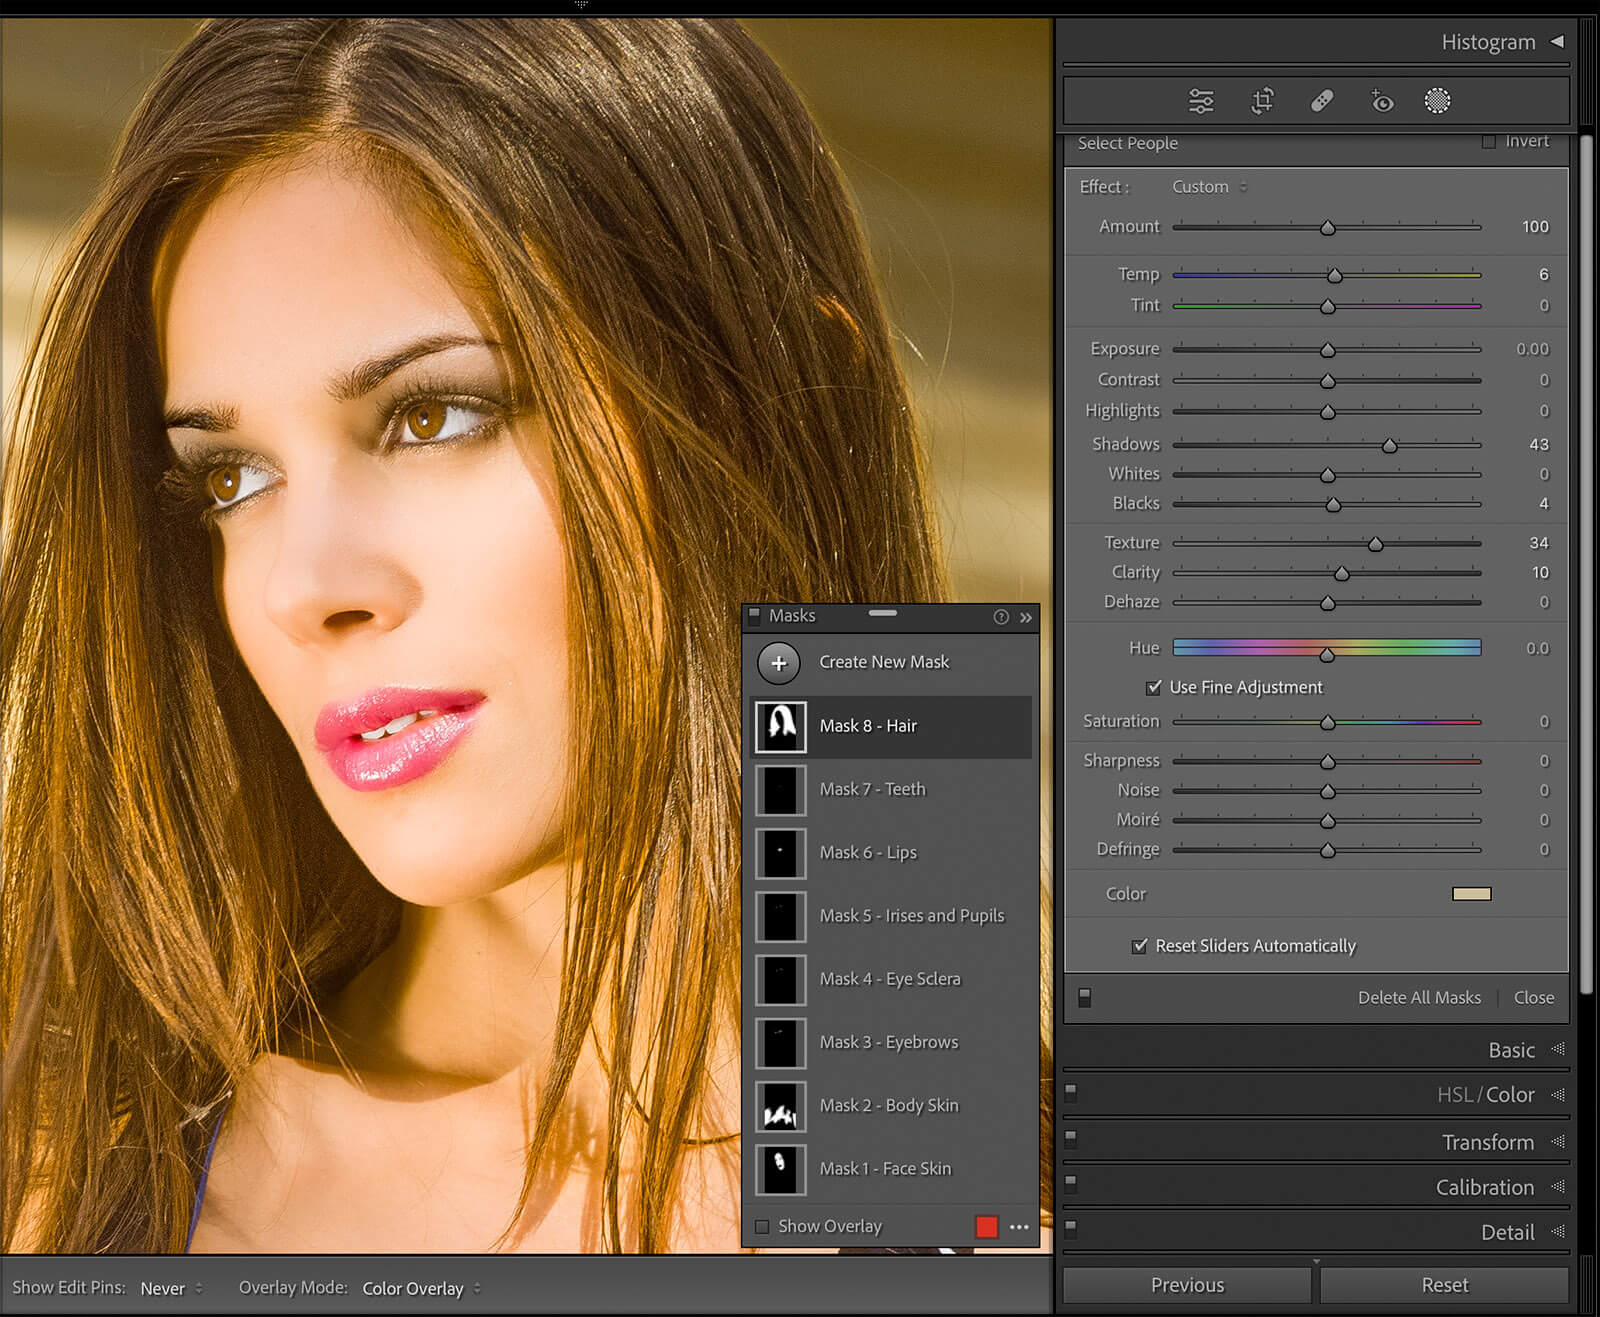
Task: Select the Crop overlay tool
Action: click(1262, 101)
